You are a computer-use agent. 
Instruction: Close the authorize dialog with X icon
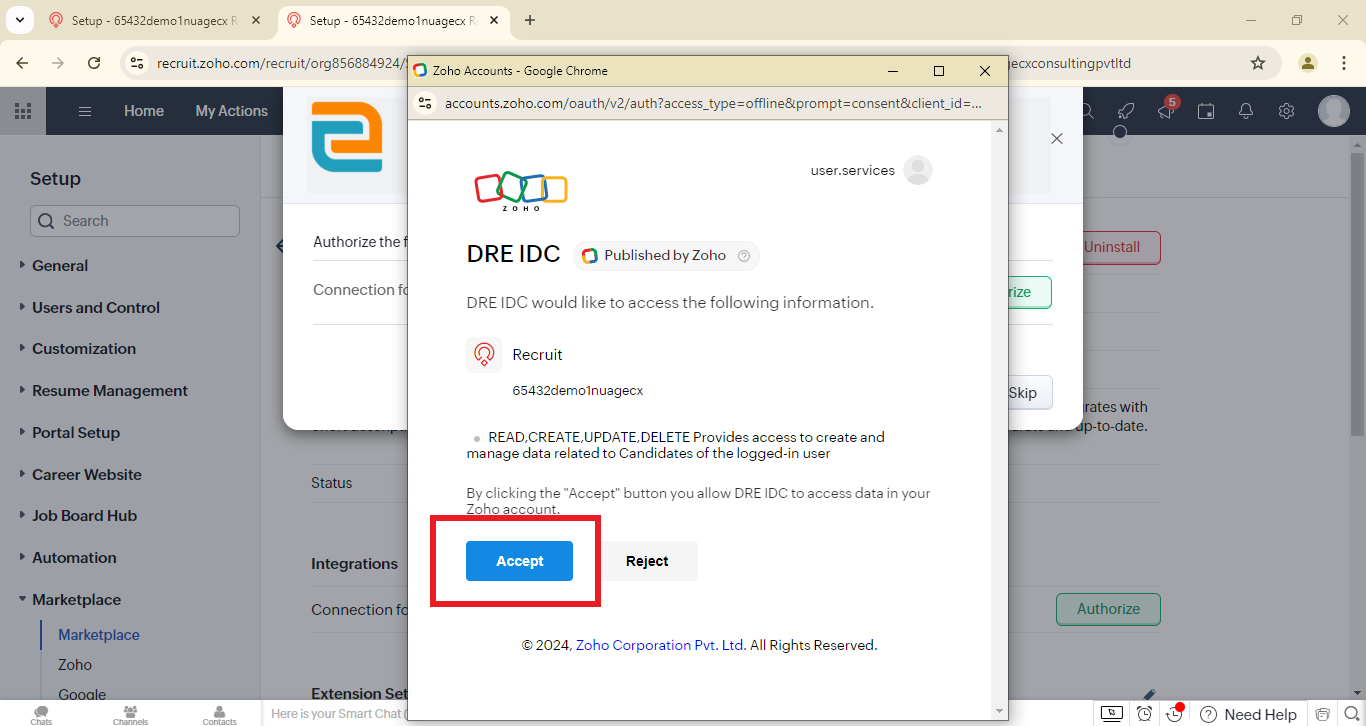(1057, 139)
